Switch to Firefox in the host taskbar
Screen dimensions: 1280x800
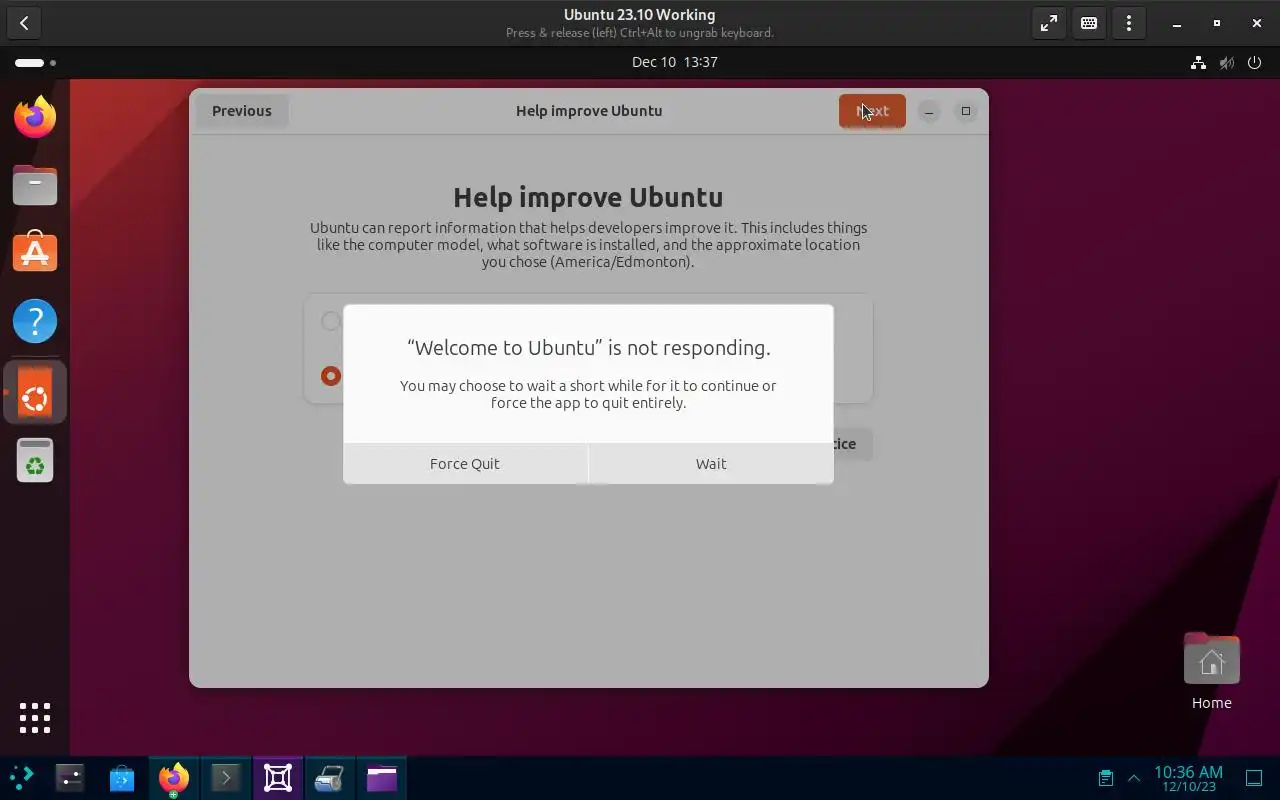tap(174, 778)
